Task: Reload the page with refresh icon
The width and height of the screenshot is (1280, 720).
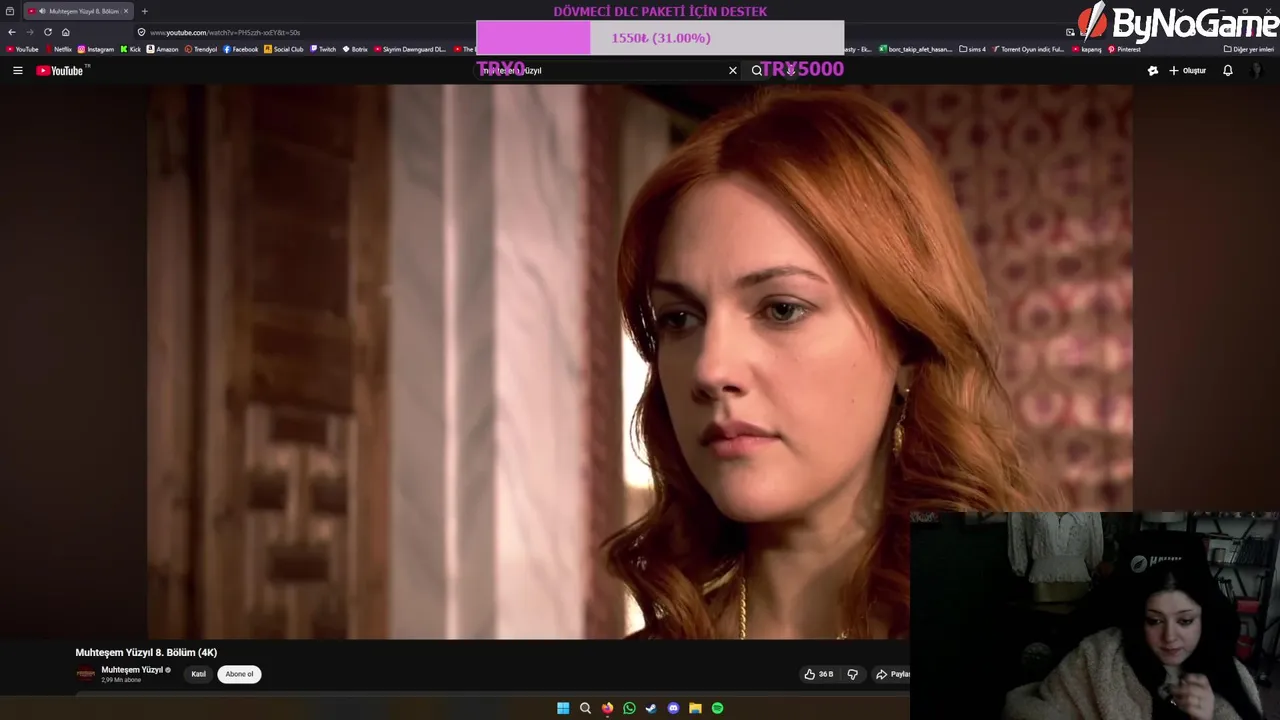Action: pos(48,32)
